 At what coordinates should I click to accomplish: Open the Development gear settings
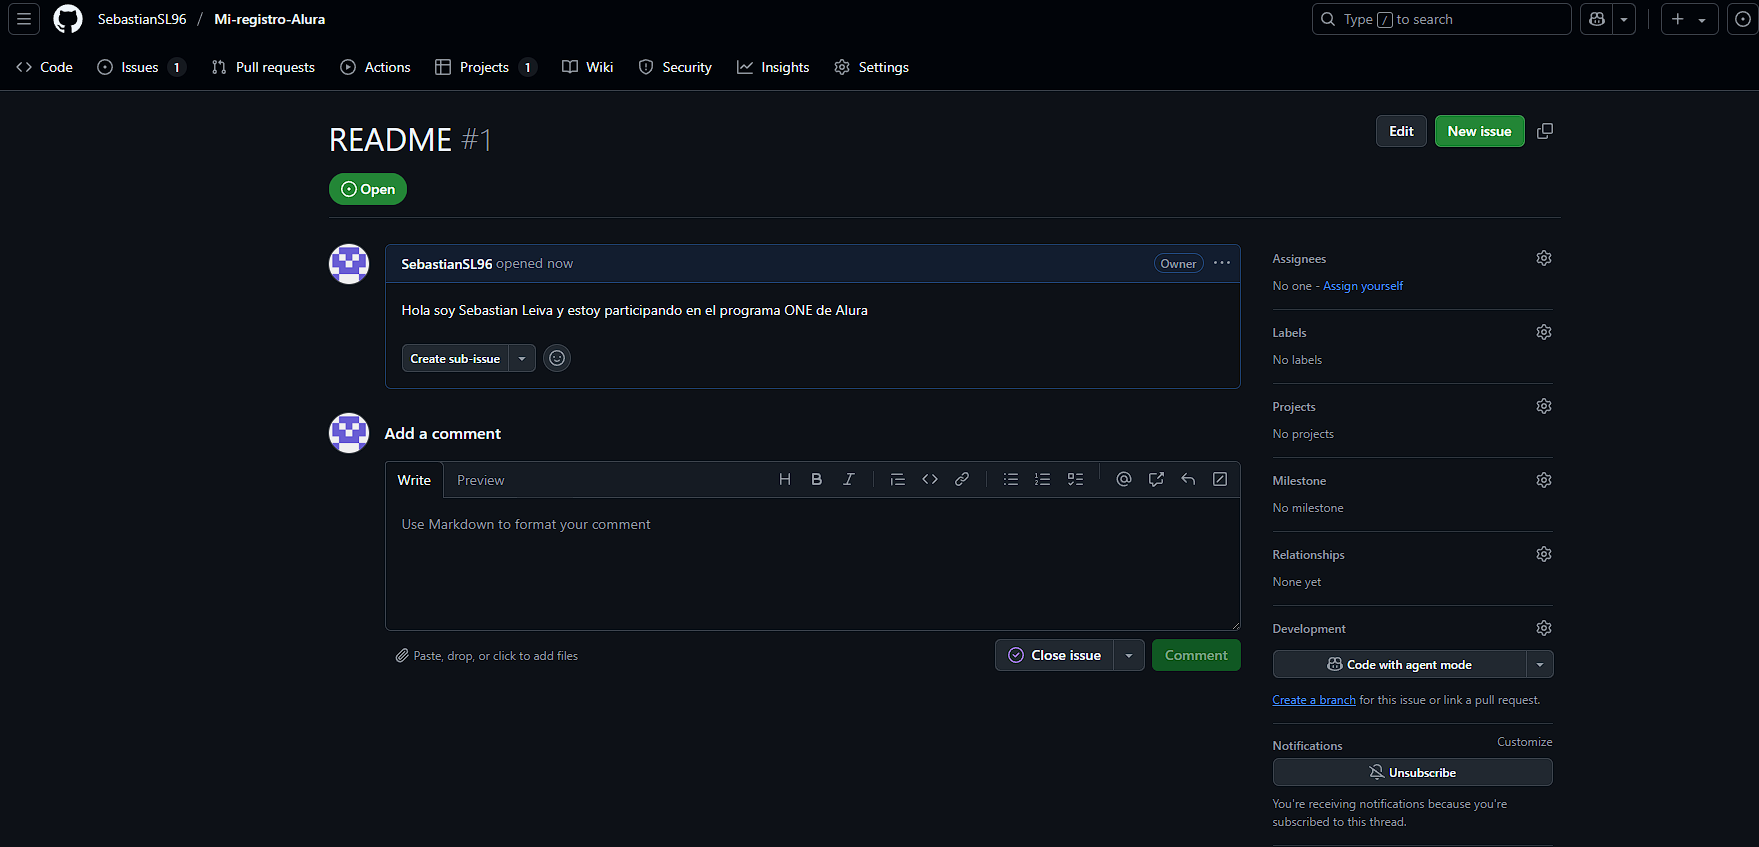click(x=1544, y=628)
